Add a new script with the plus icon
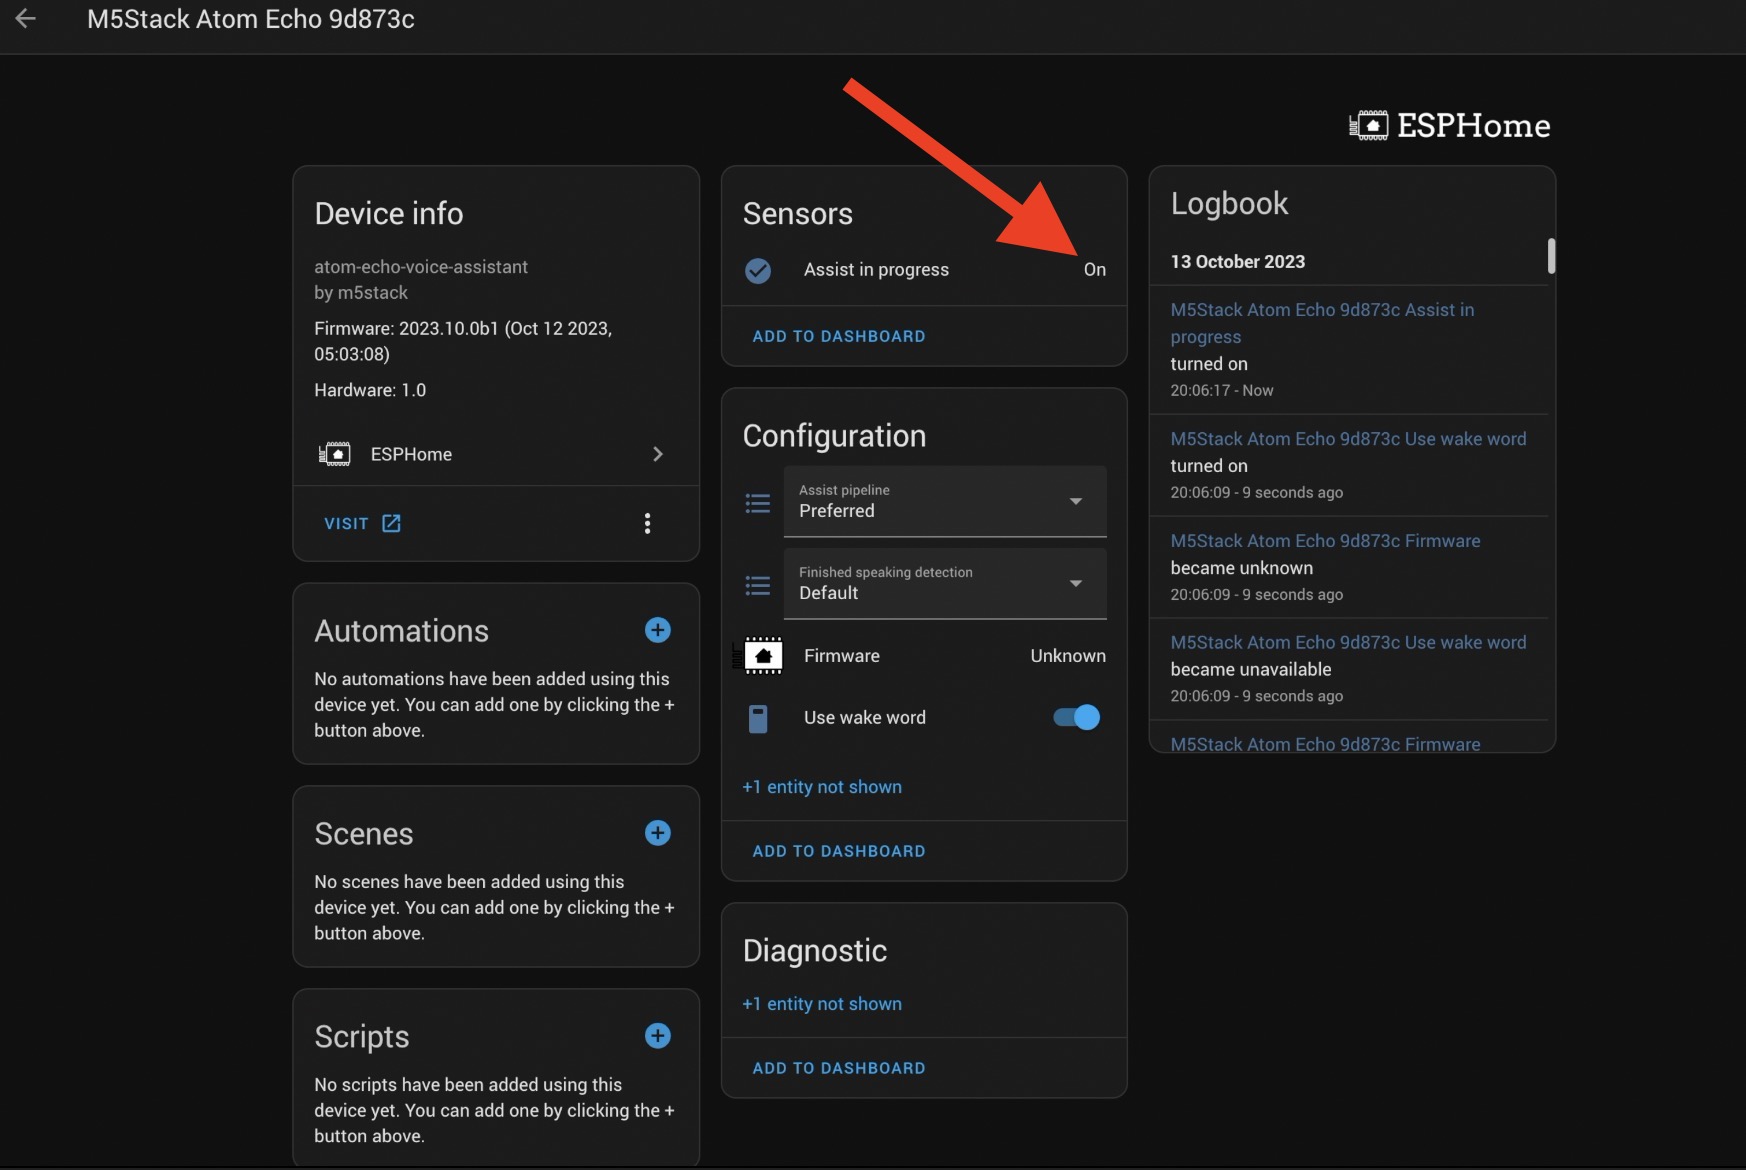1746x1170 pixels. coord(657,1036)
